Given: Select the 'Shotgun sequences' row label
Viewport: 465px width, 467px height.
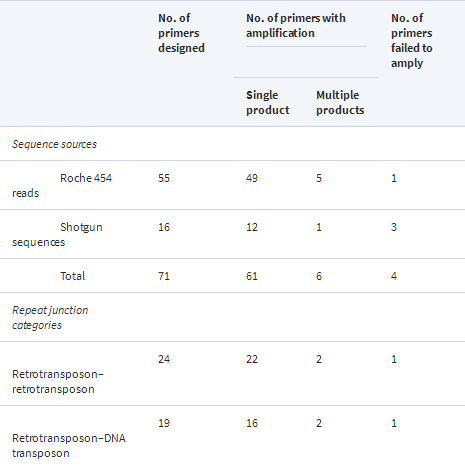Looking at the screenshot, I should click(57, 234).
